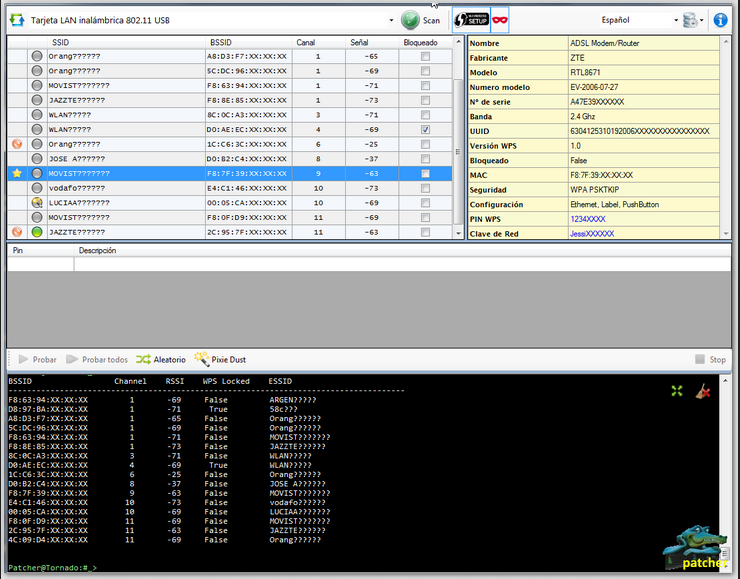This screenshot has height=579, width=740.
Task: Sort by Canal column header
Action: (319, 42)
